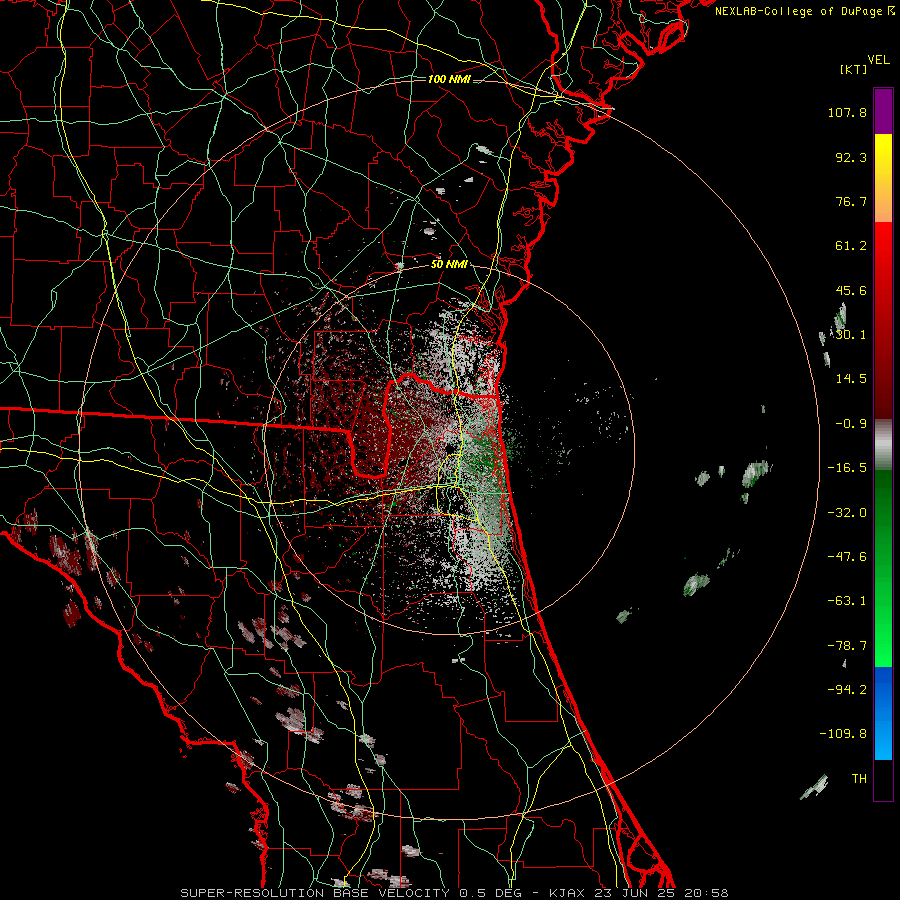Click the 107.8 velocity scale value
The height and width of the screenshot is (900, 900).
[x=847, y=112]
